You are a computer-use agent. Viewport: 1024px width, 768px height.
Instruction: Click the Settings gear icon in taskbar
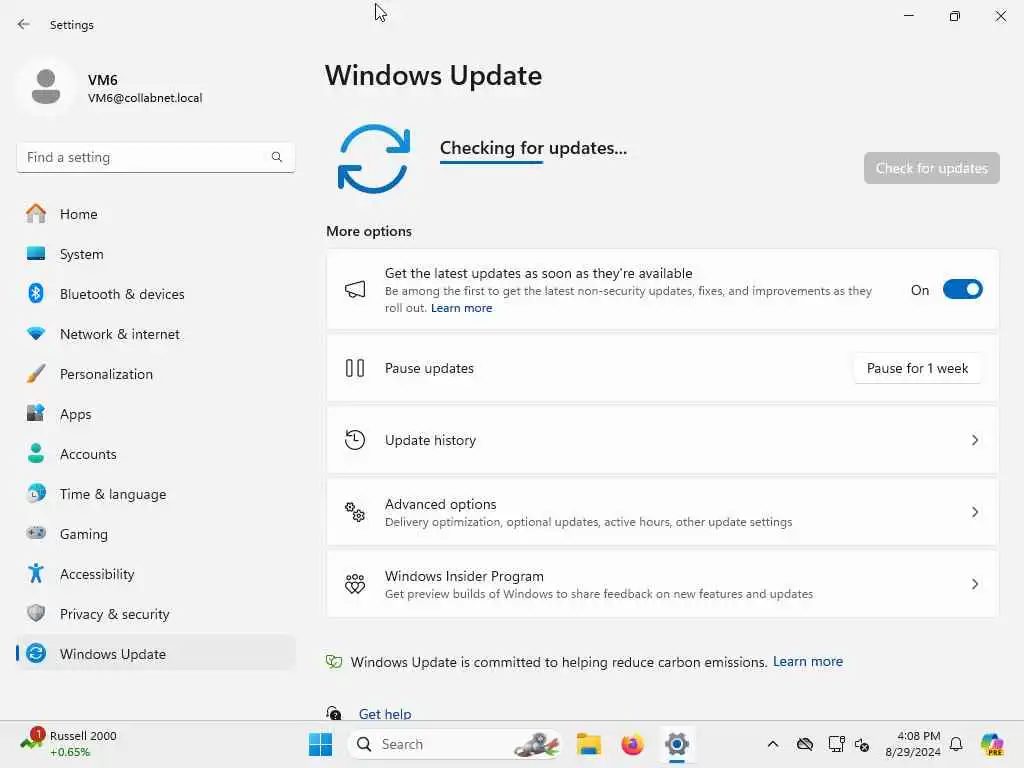pos(677,744)
